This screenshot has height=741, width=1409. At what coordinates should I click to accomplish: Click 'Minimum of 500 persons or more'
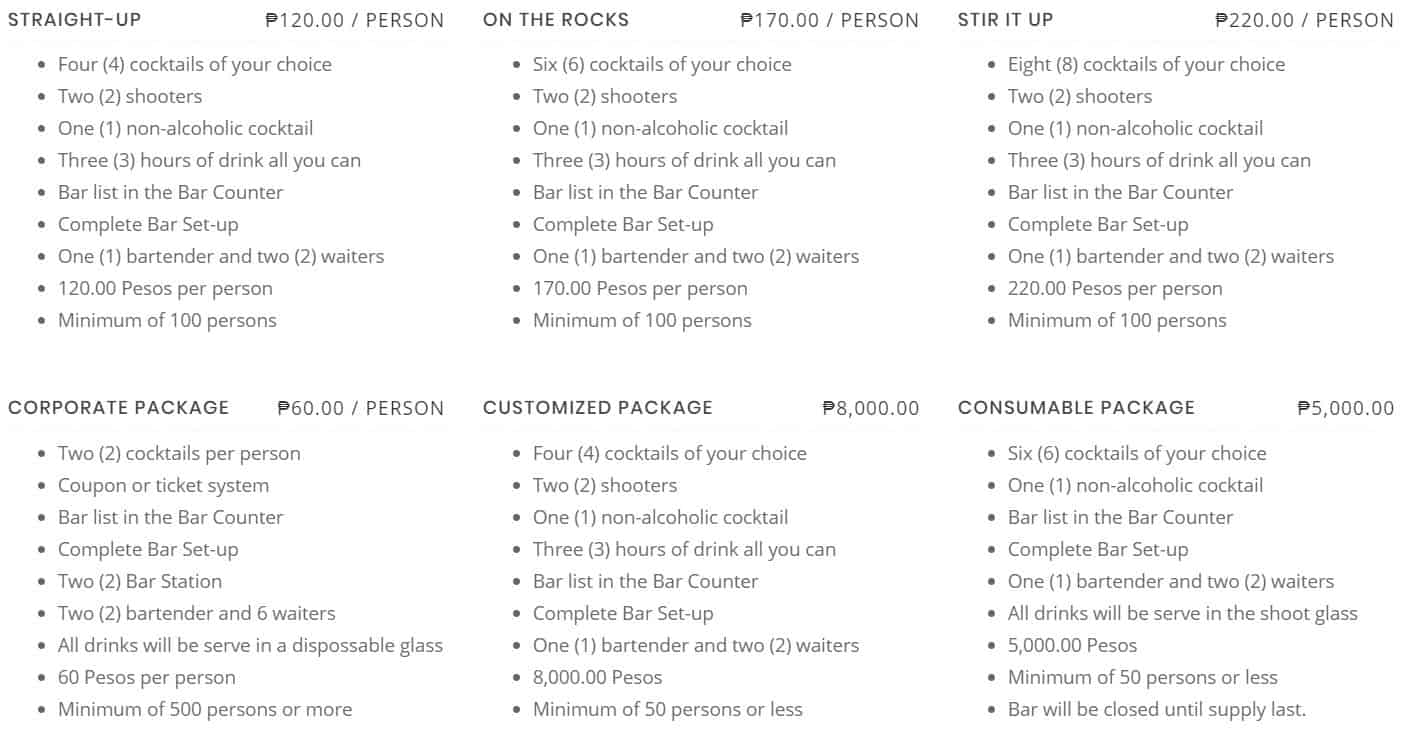205,710
